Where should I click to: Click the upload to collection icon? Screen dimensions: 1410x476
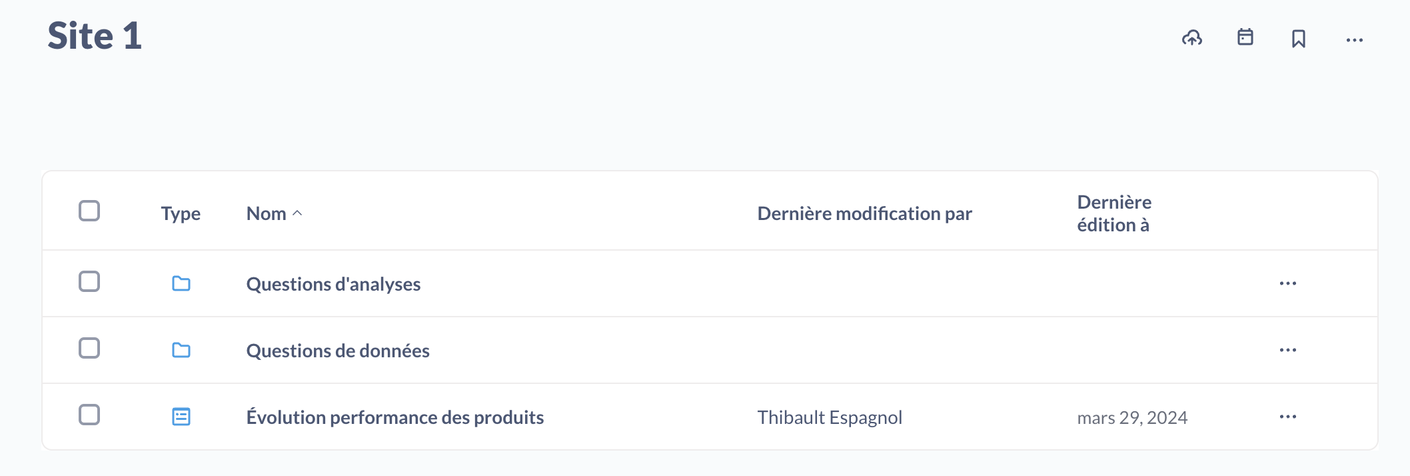point(1191,39)
